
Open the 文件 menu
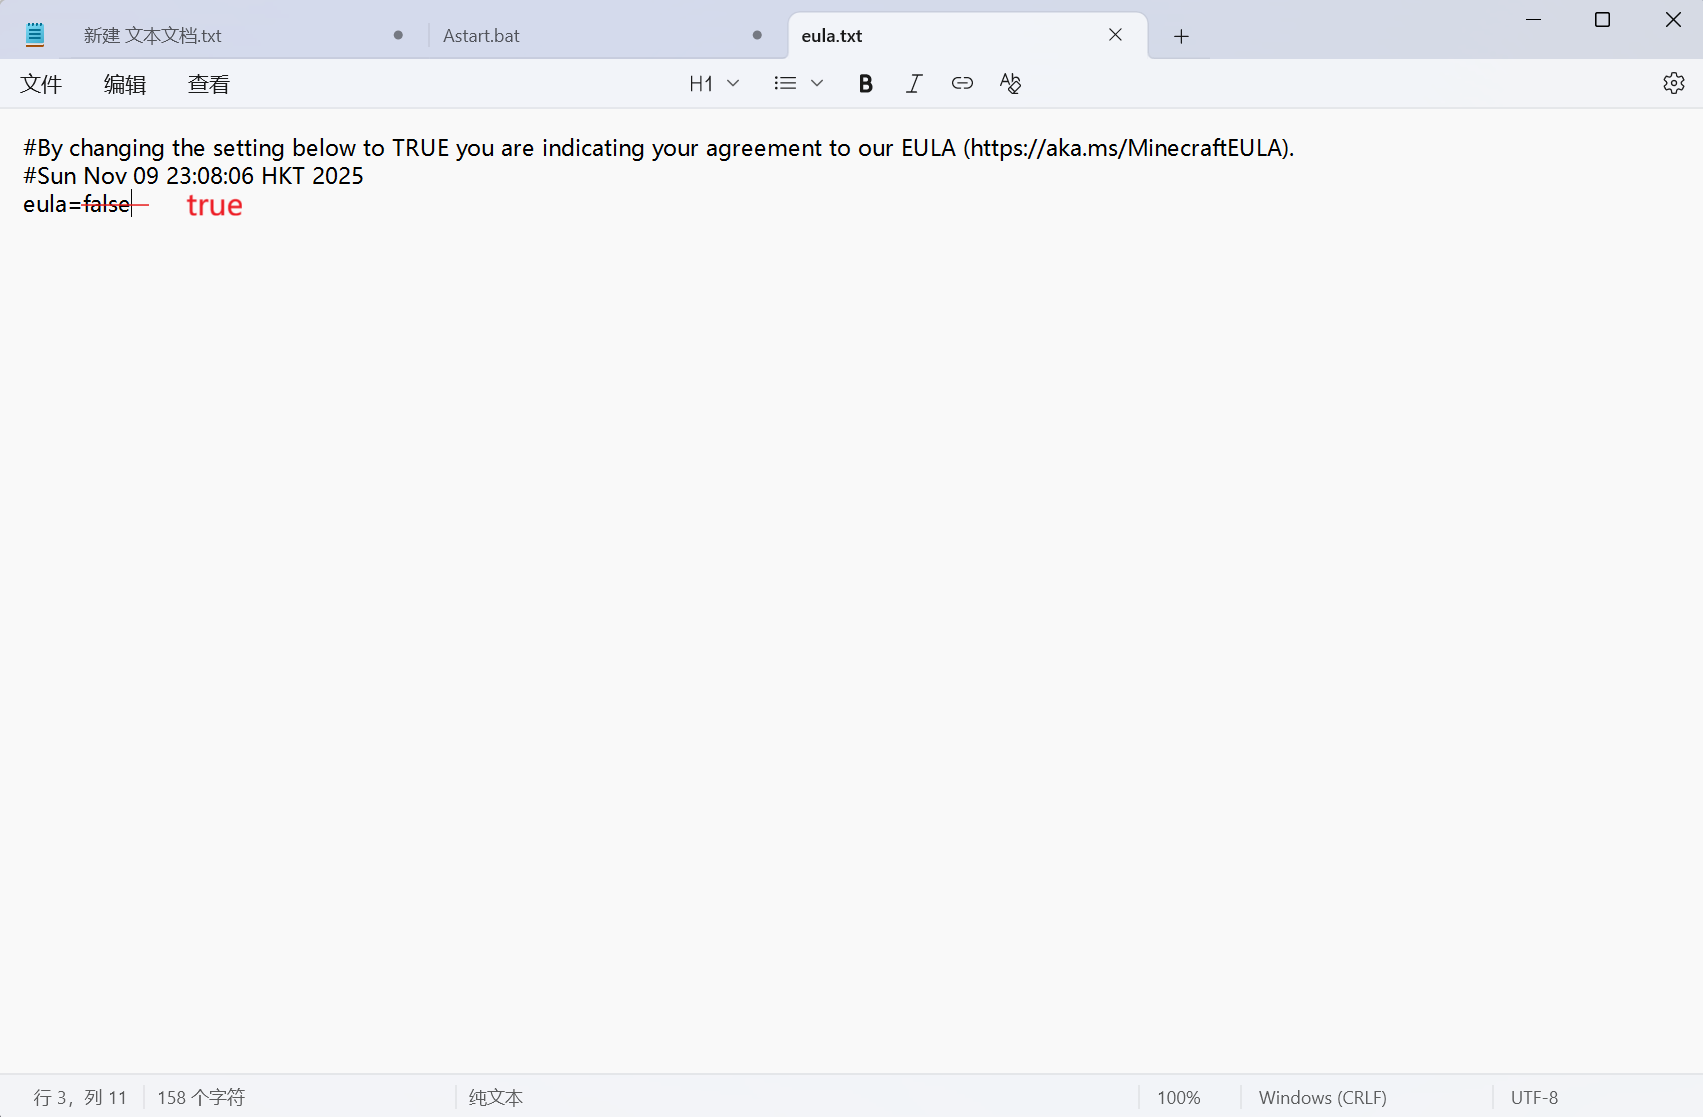[41, 84]
